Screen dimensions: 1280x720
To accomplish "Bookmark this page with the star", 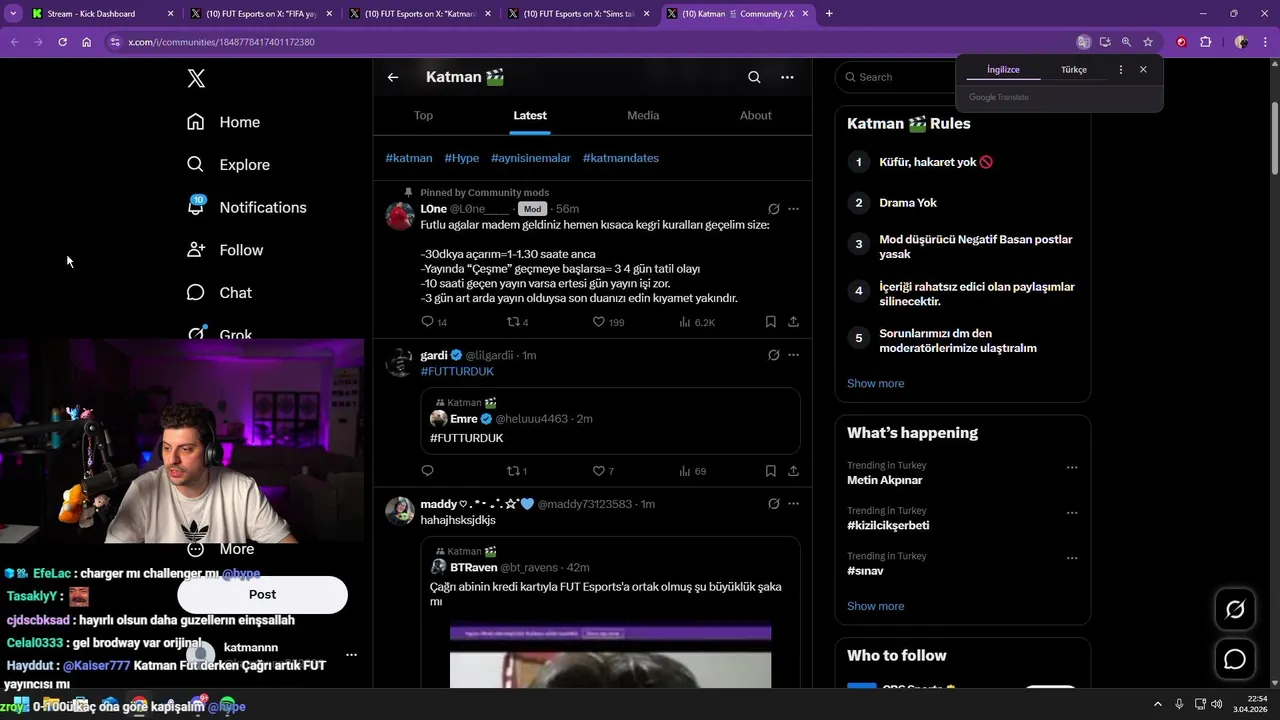I will tap(1148, 42).
